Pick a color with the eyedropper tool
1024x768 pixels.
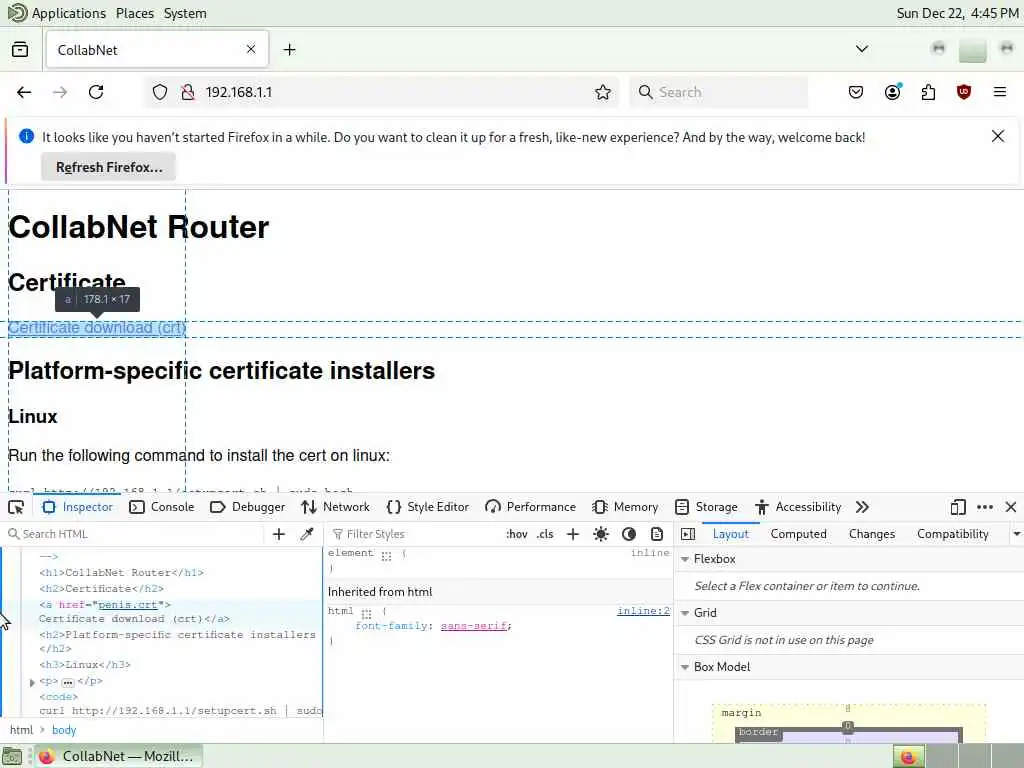[x=307, y=534]
